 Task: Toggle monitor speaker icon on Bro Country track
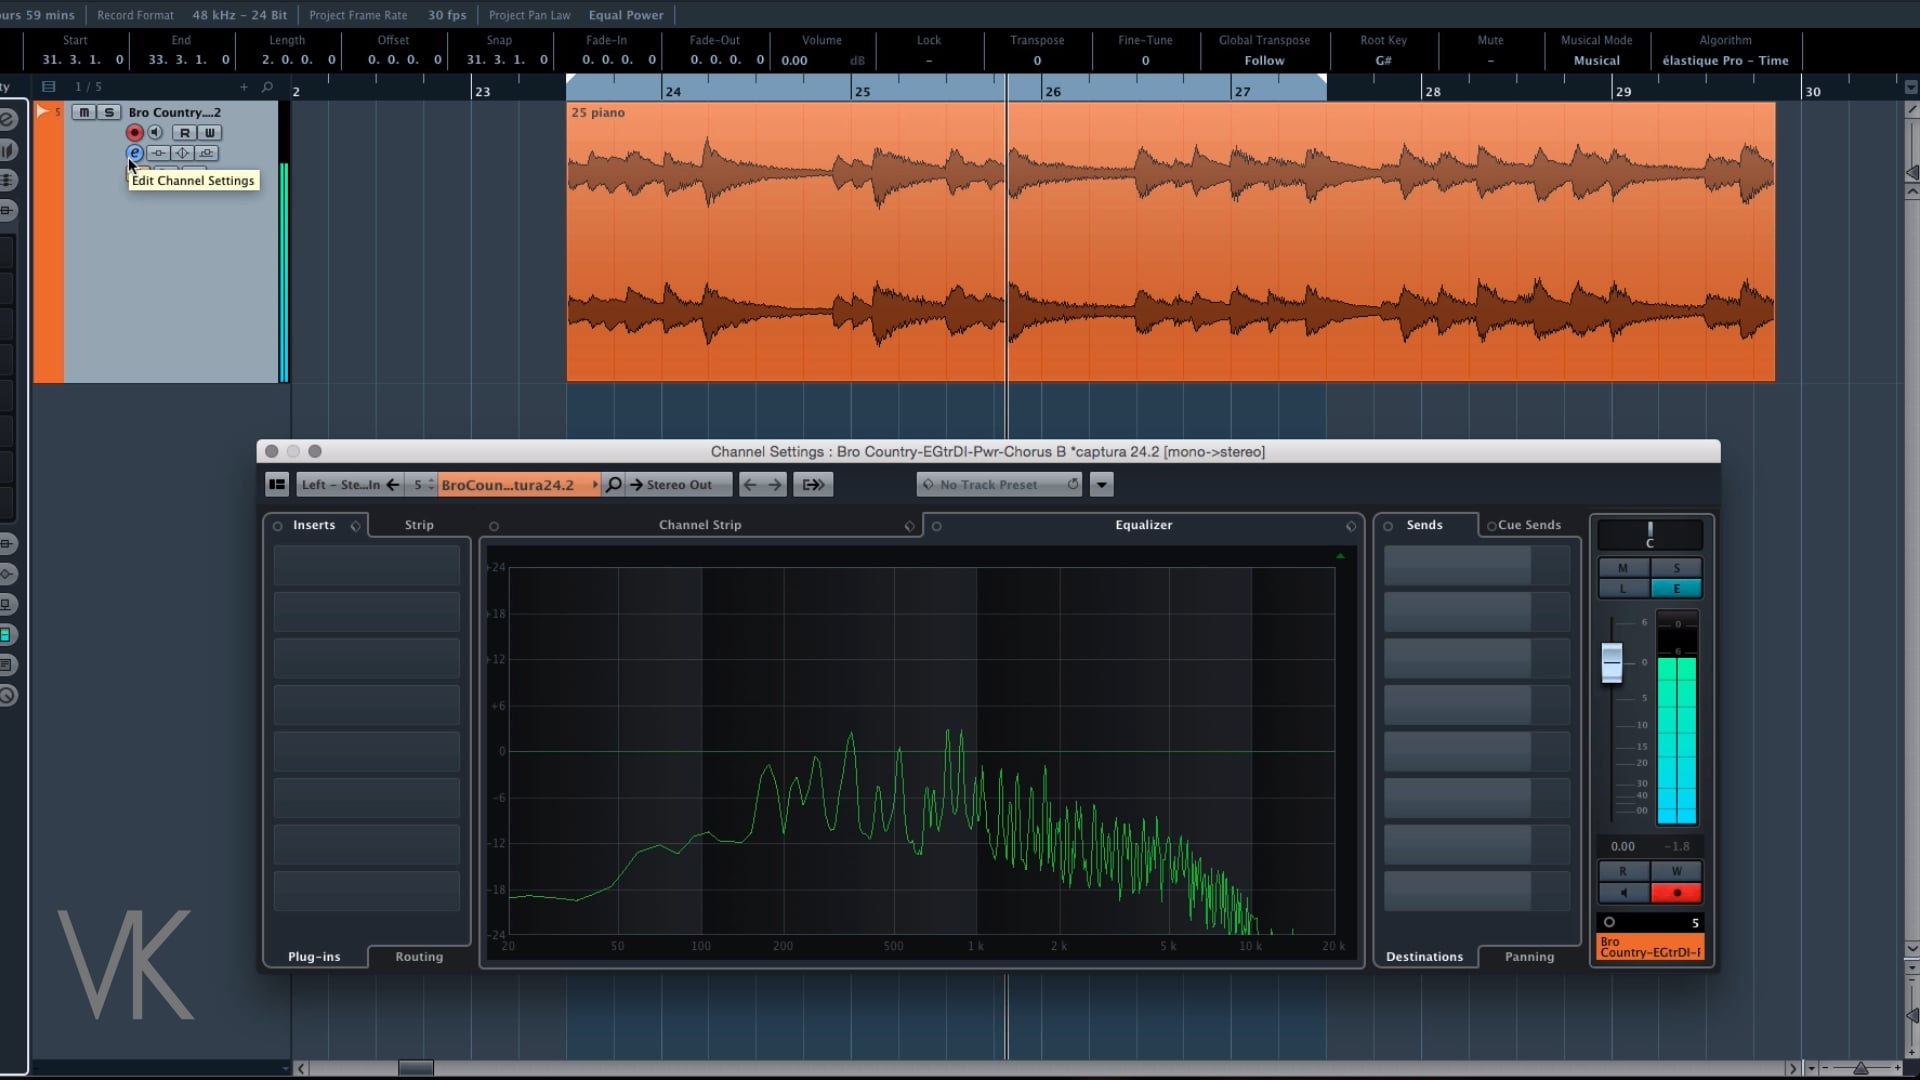[x=155, y=132]
